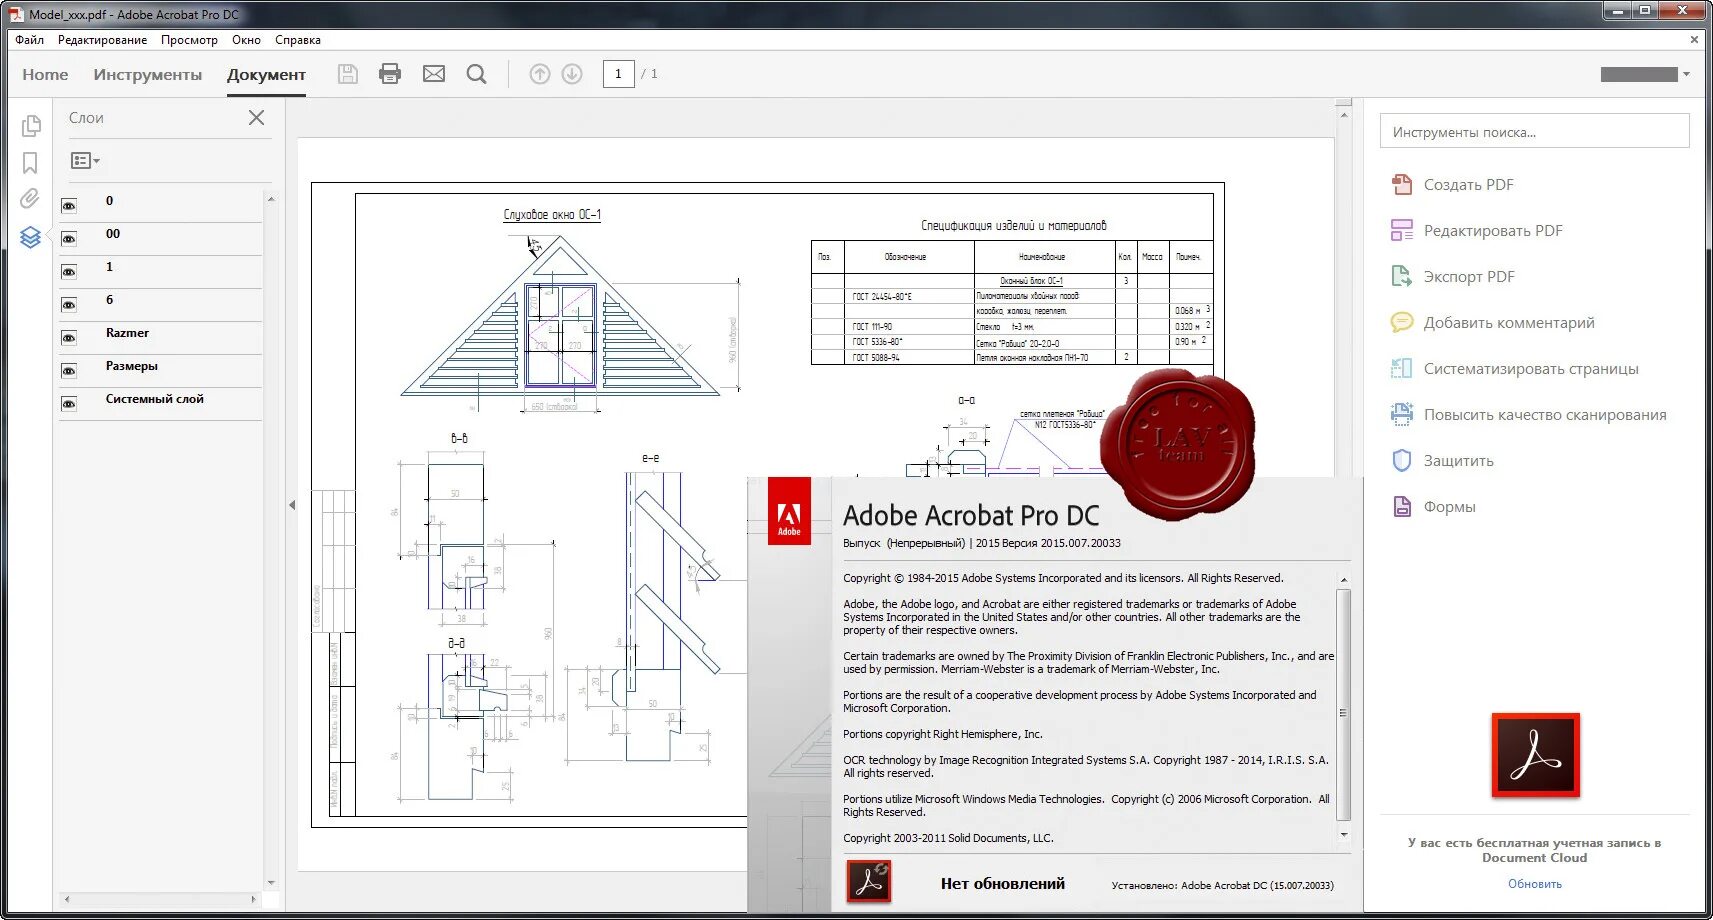1713x920 pixels.
Task: Hide layer 1 with eye icon
Action: 69,272
